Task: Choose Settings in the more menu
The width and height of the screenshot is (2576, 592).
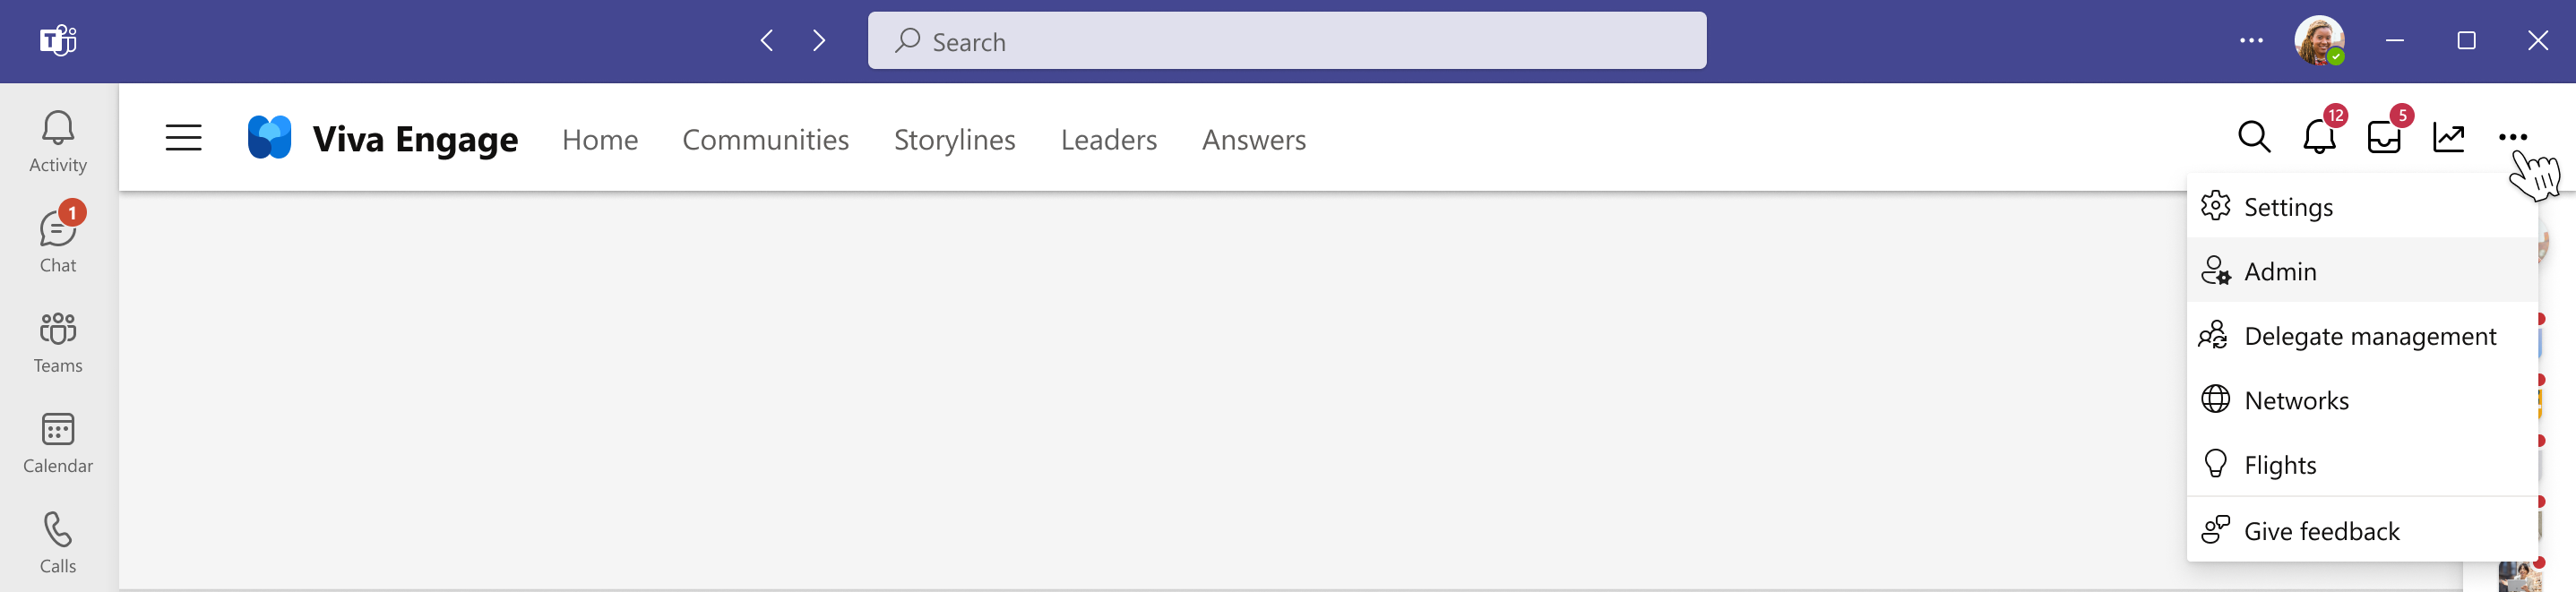Action: tap(2288, 207)
